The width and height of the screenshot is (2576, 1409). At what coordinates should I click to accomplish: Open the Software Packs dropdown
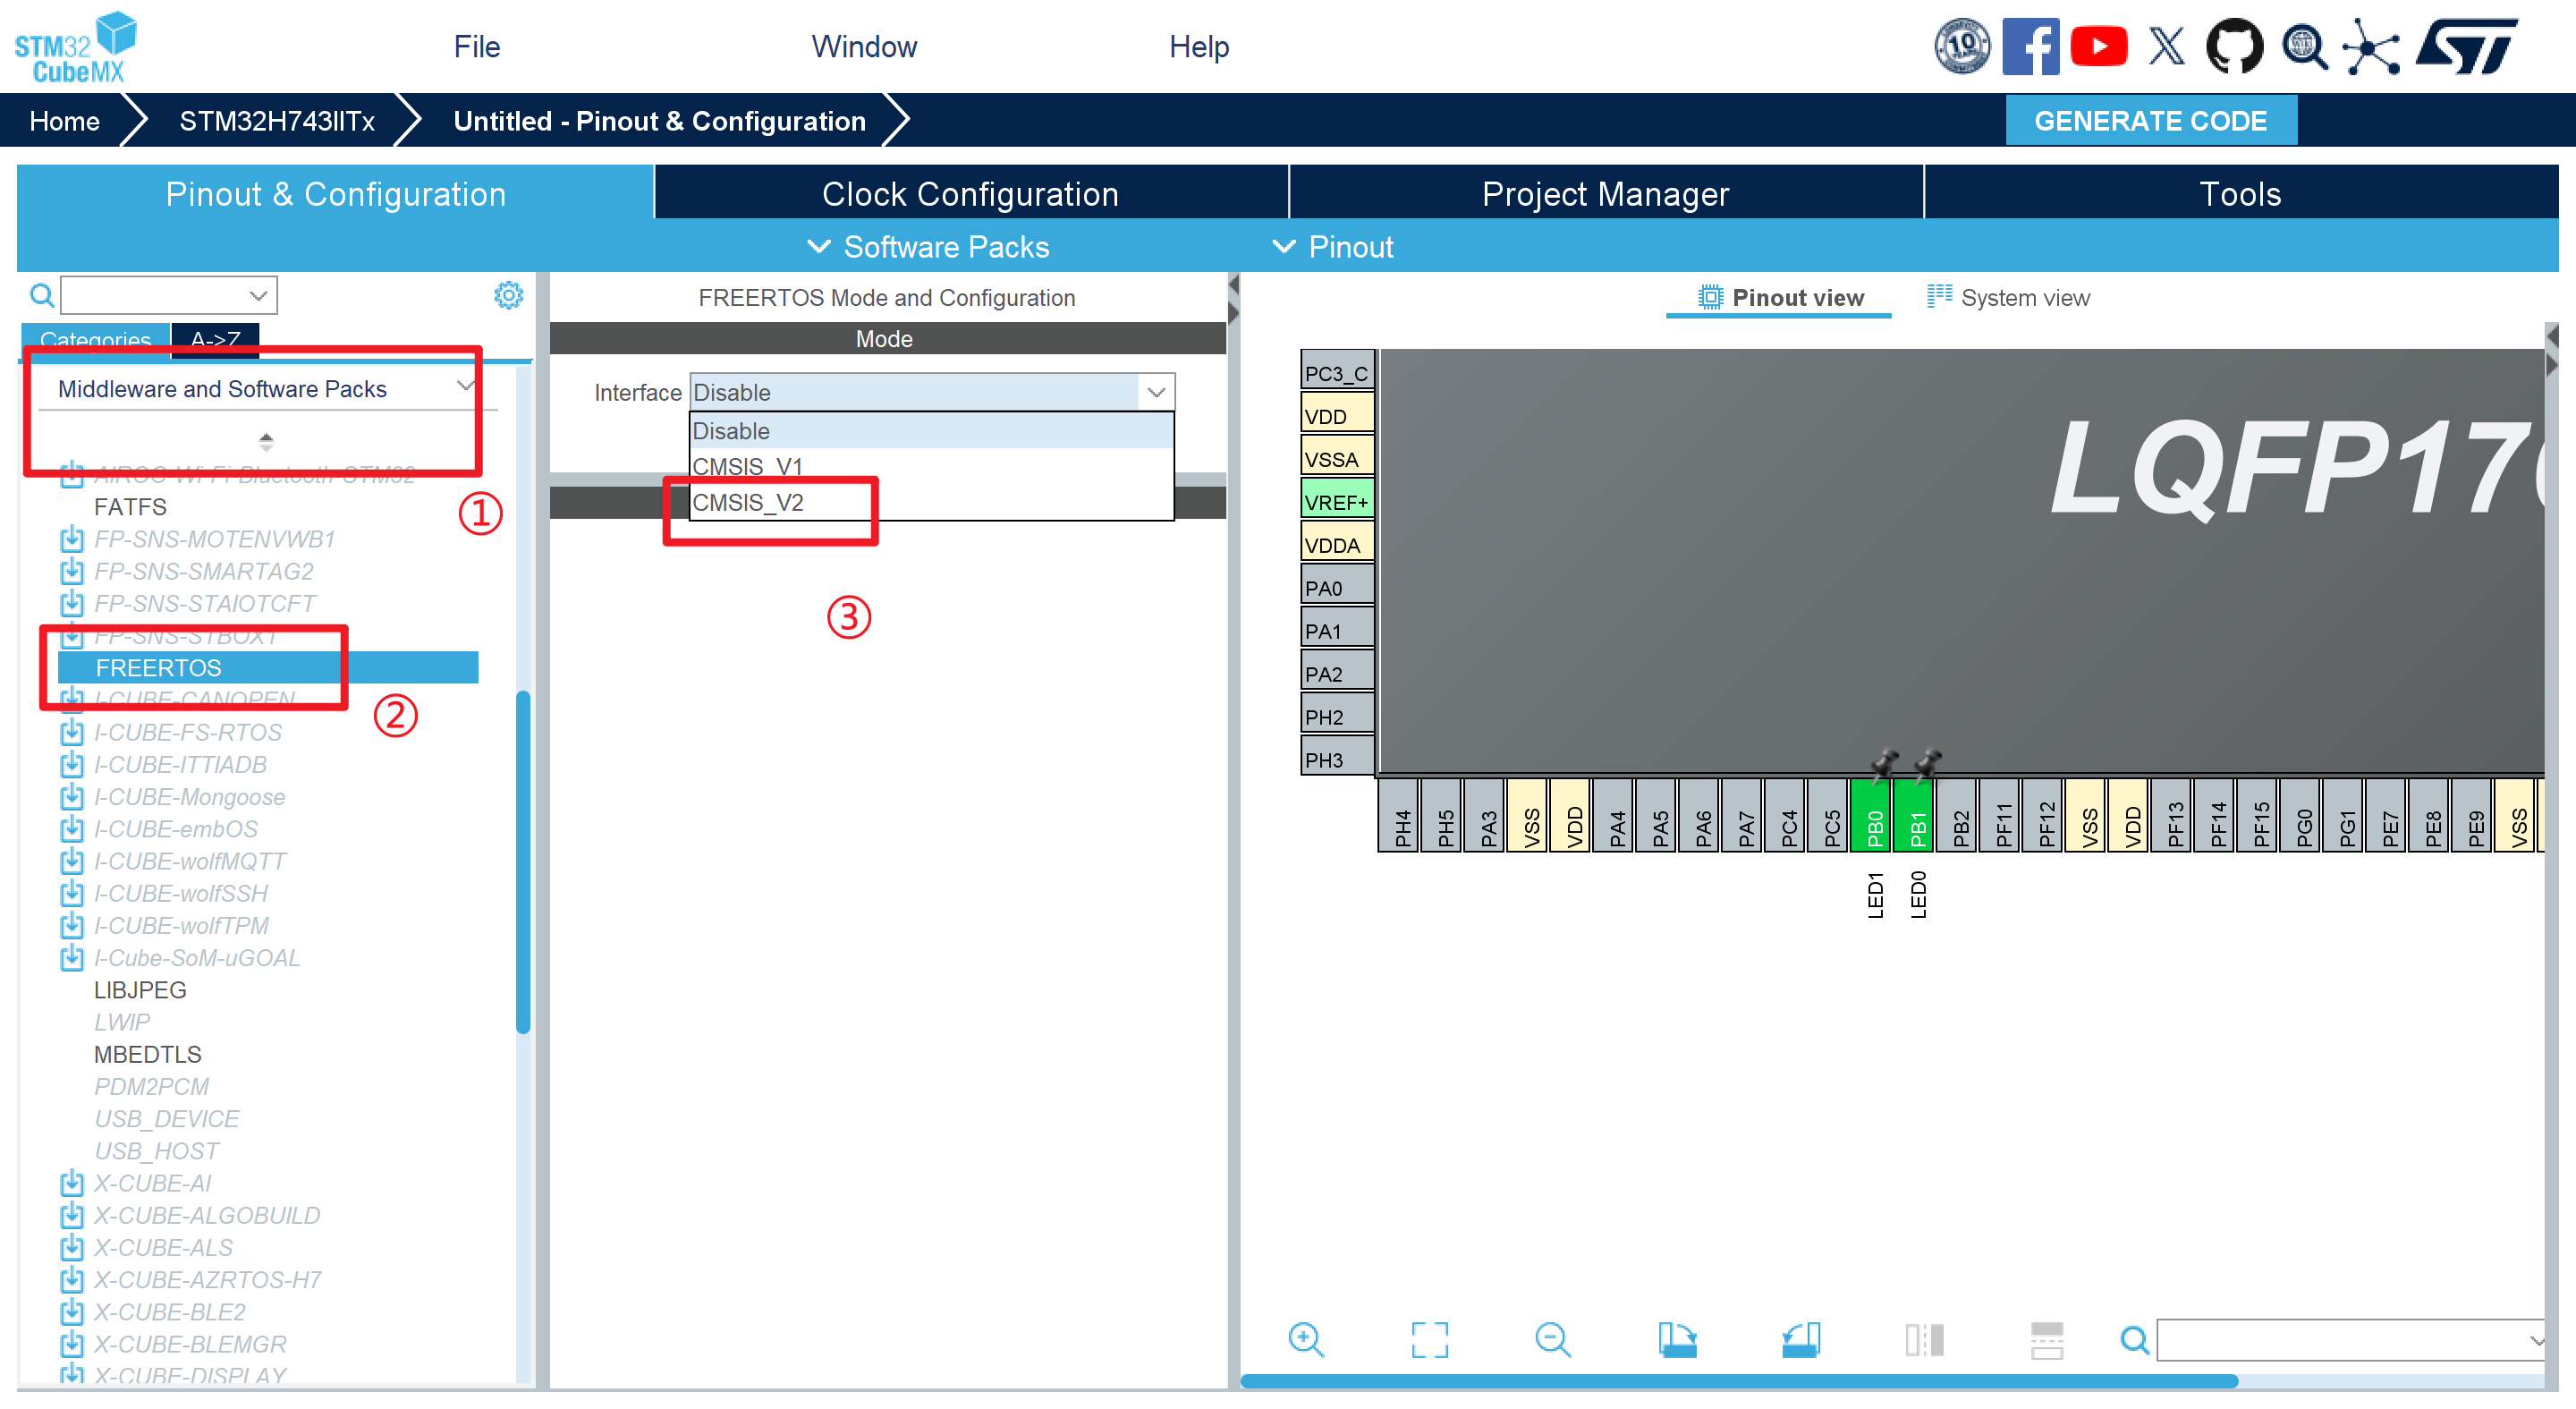[x=927, y=247]
